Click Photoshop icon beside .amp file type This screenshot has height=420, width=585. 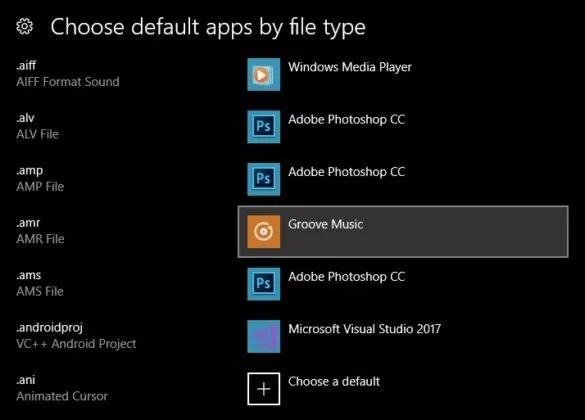coord(263,179)
